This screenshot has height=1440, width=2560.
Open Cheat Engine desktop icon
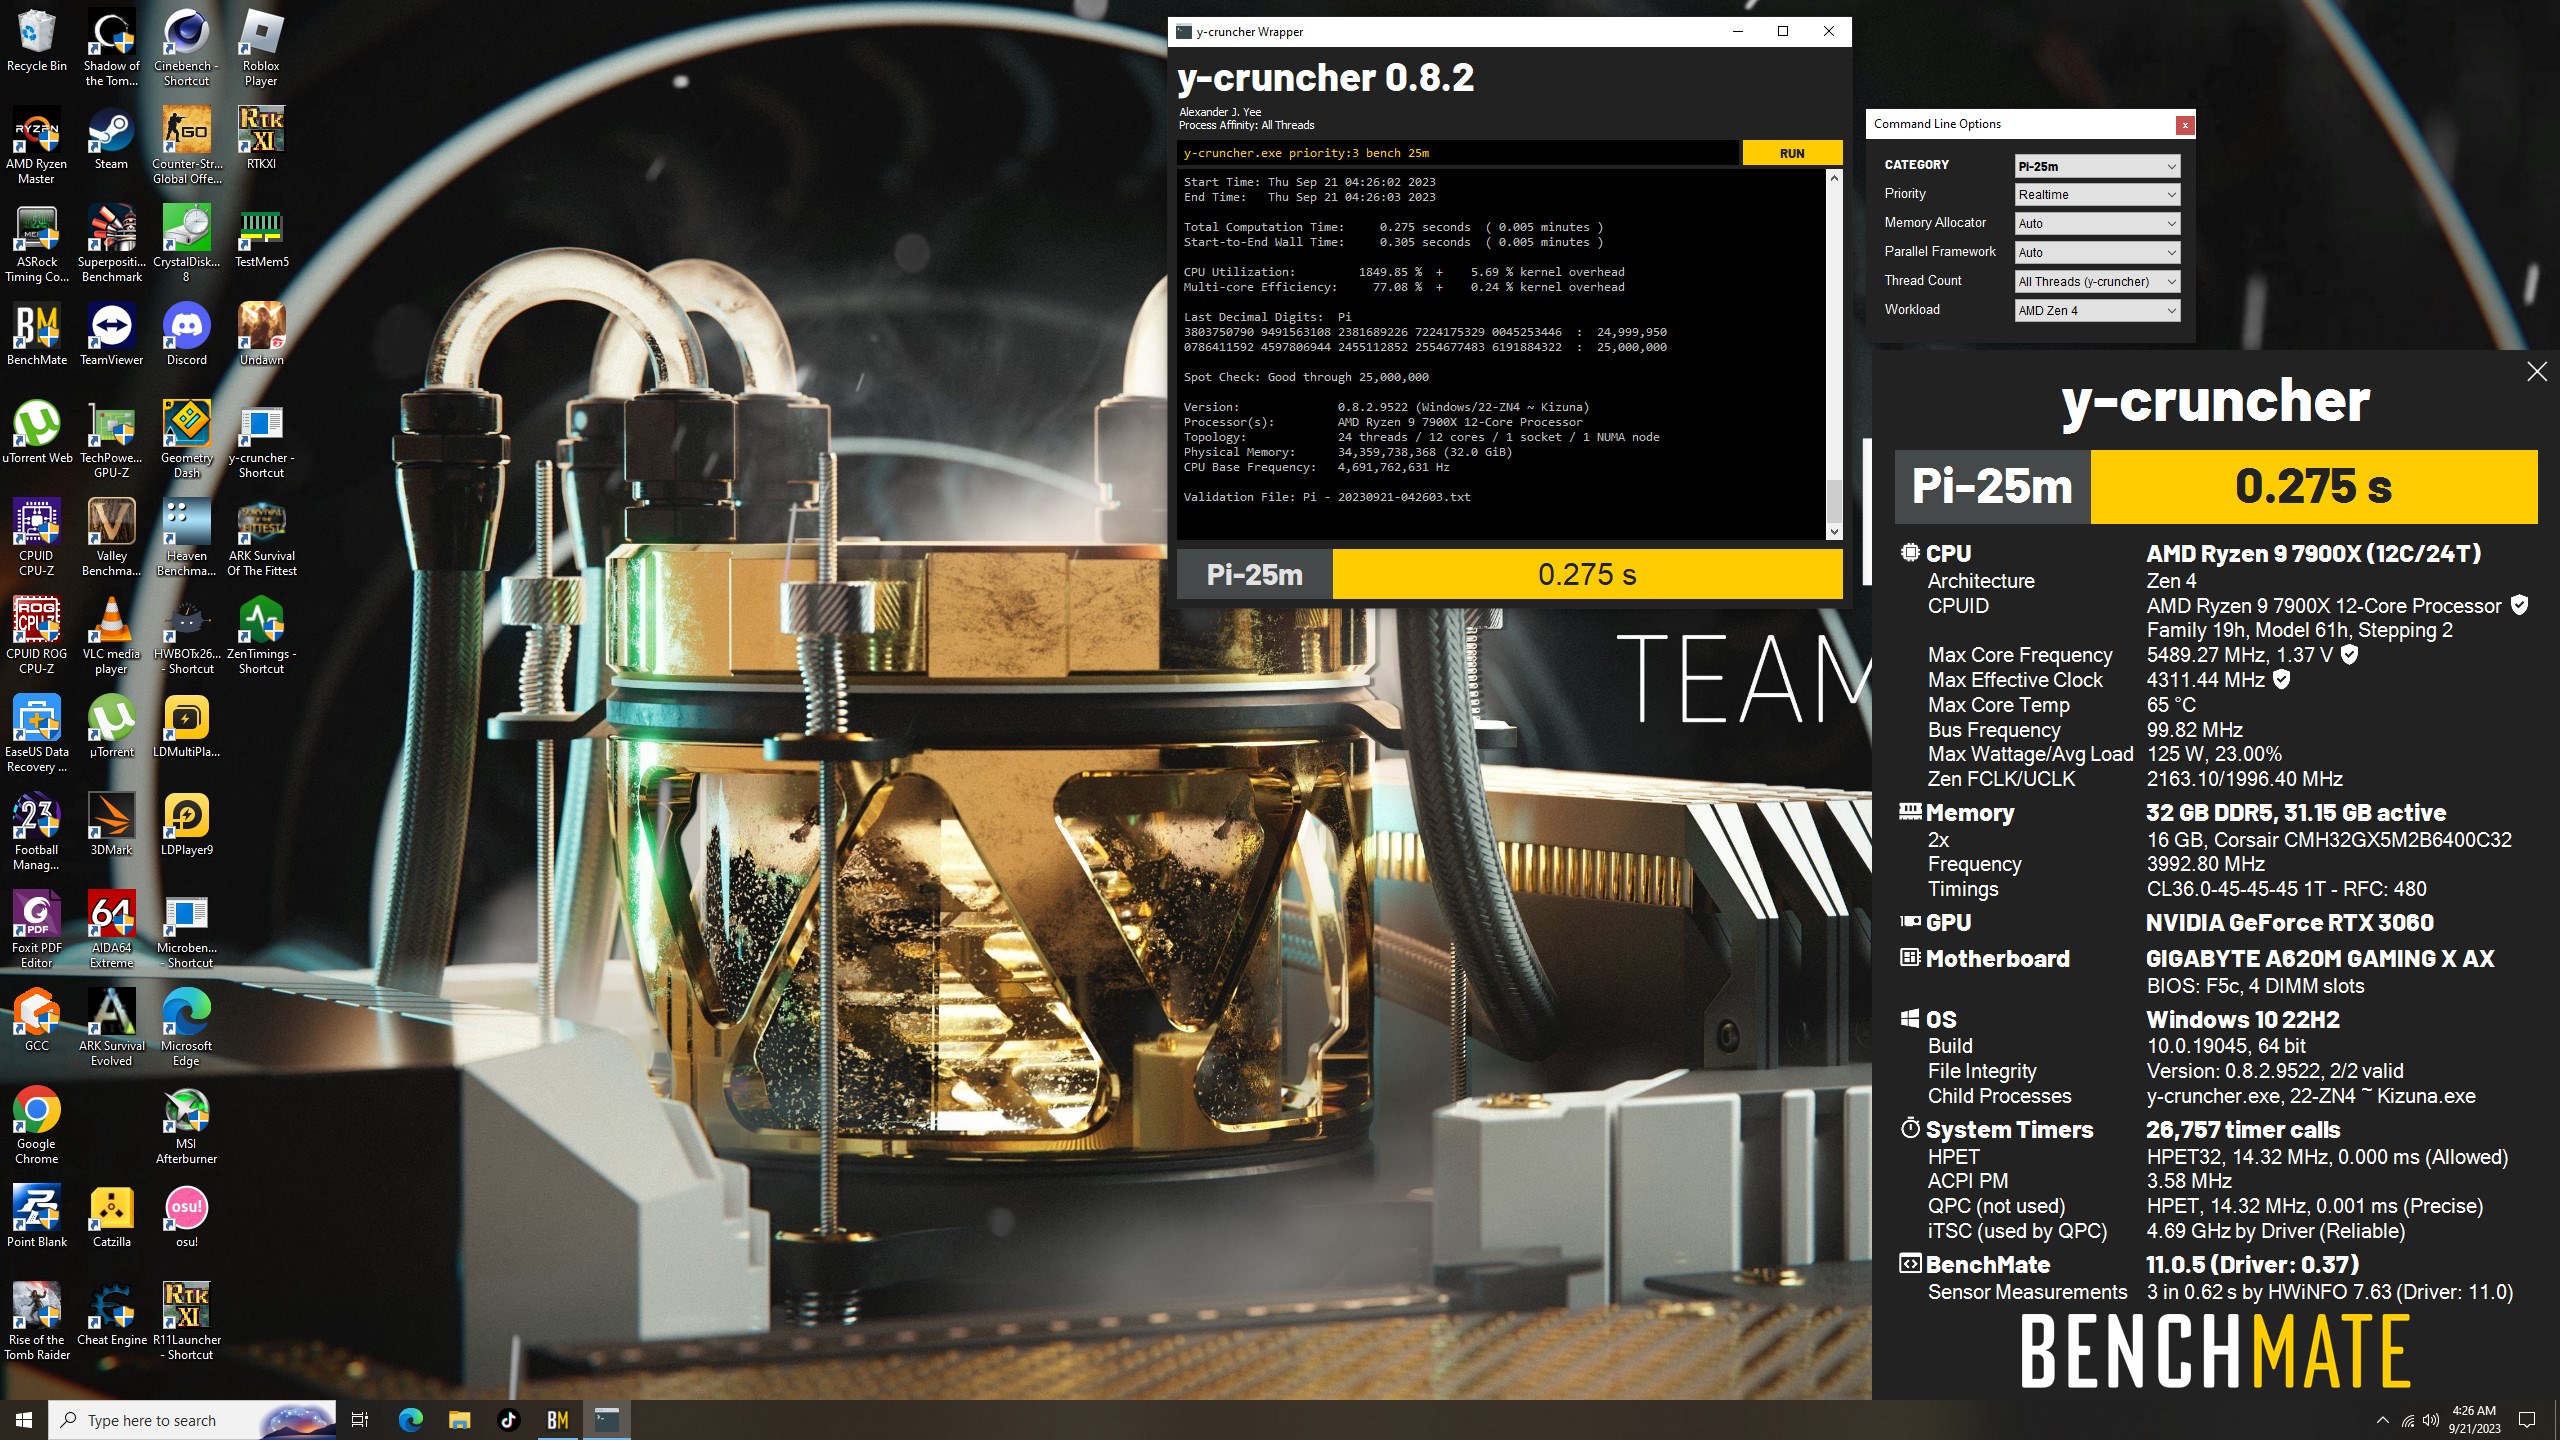point(111,1316)
